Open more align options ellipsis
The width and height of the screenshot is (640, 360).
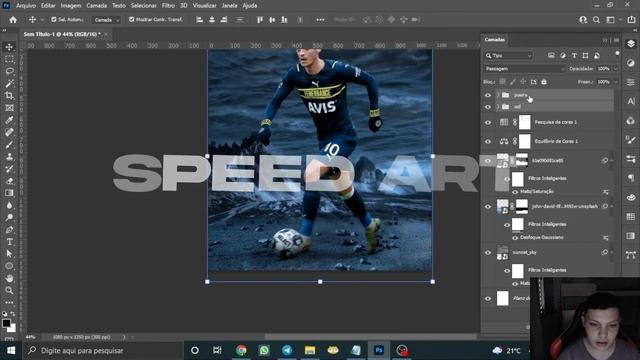pyautogui.click(x=320, y=20)
